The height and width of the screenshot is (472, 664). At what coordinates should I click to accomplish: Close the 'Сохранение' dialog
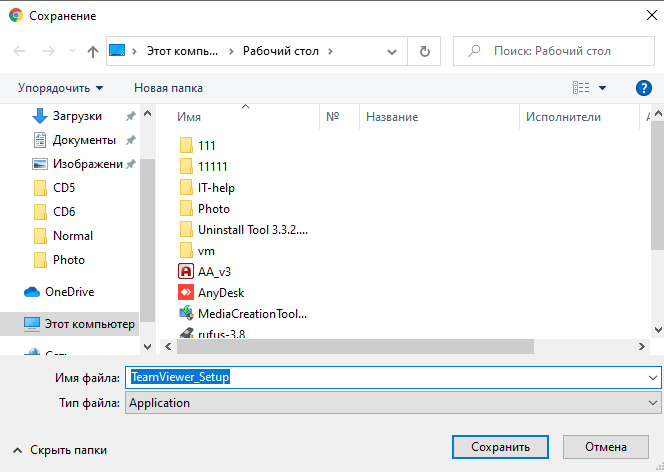pyautogui.click(x=652, y=16)
